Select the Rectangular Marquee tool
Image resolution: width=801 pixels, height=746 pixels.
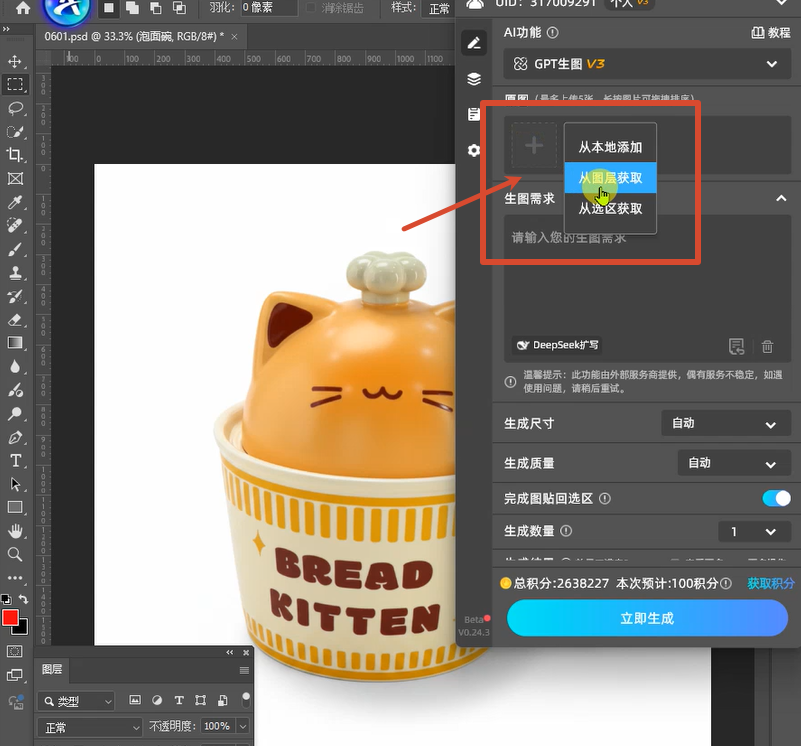tap(15, 84)
